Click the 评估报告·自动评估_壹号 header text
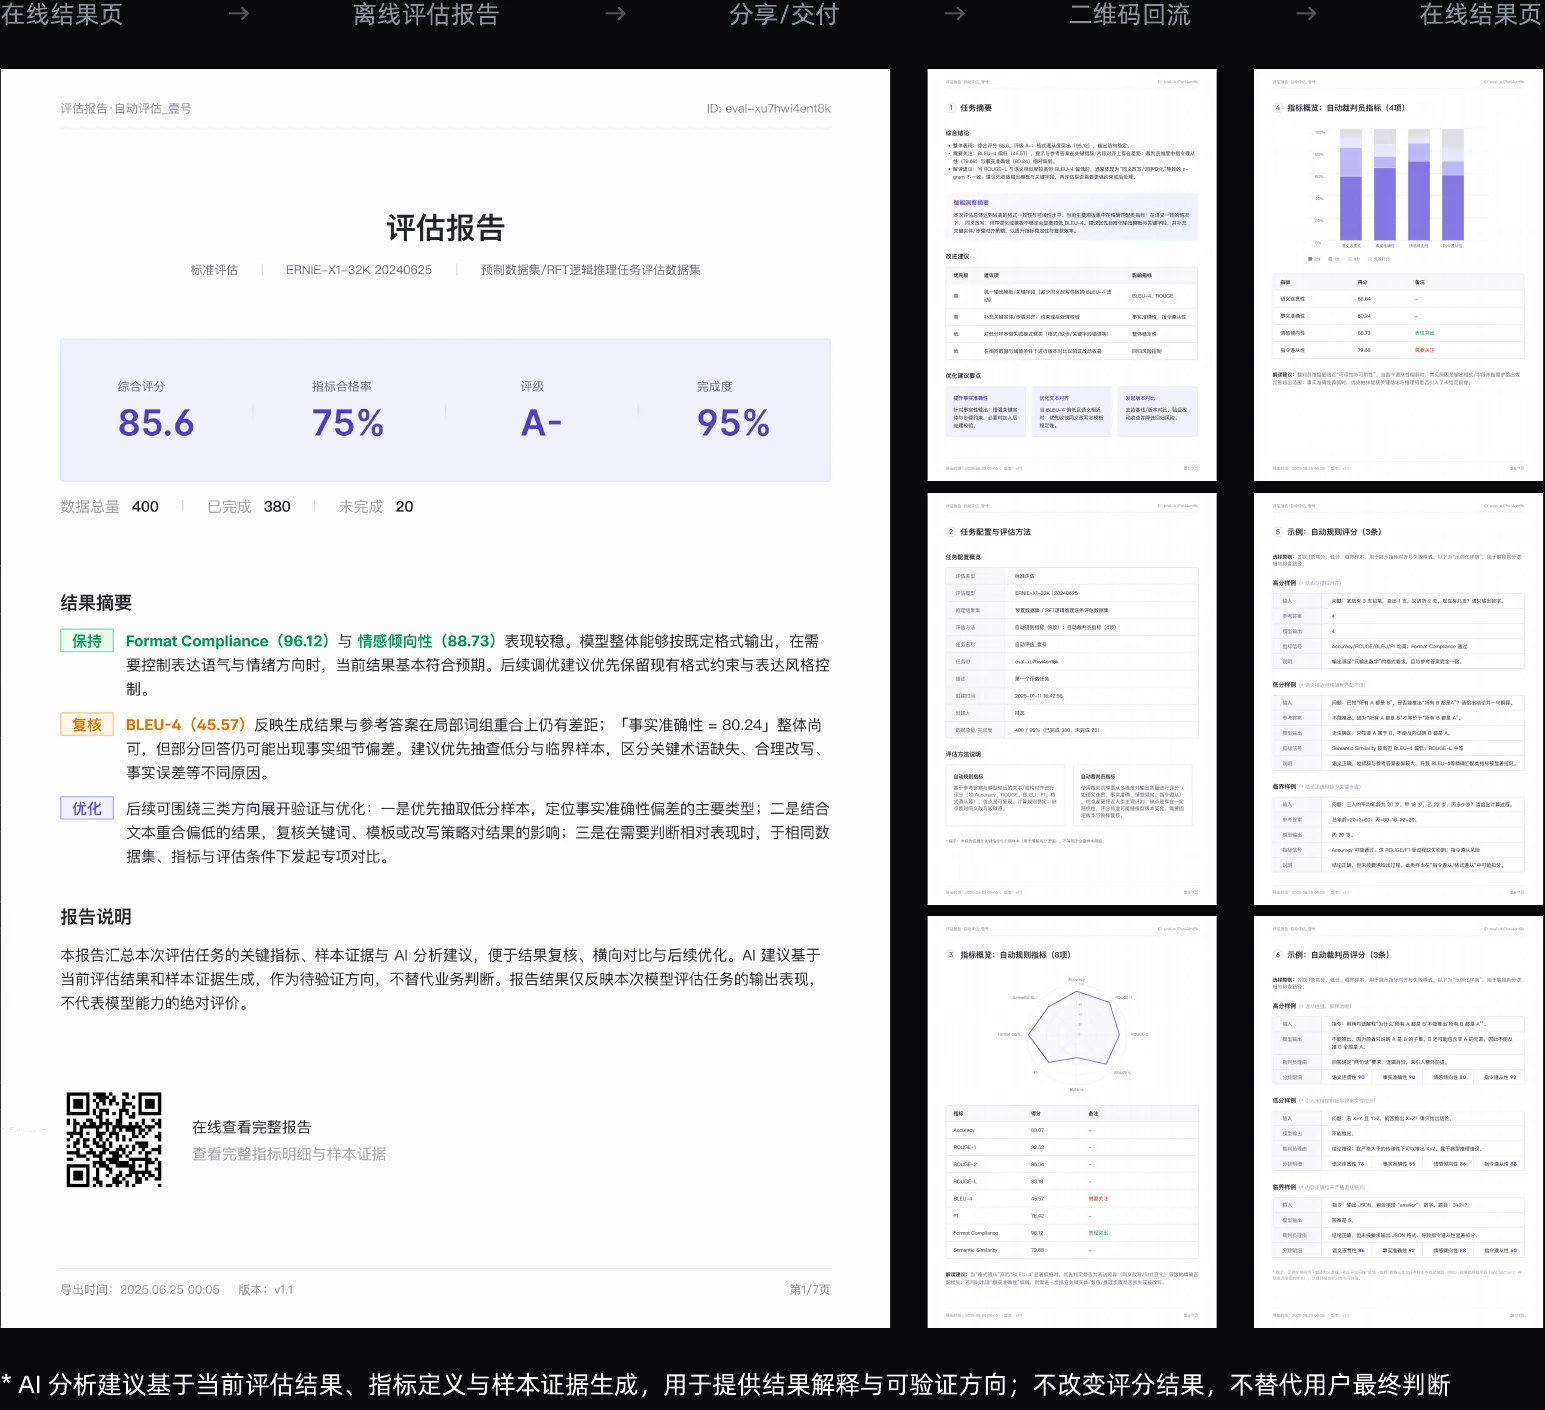Screen dimensions: 1545x1410 [126, 108]
